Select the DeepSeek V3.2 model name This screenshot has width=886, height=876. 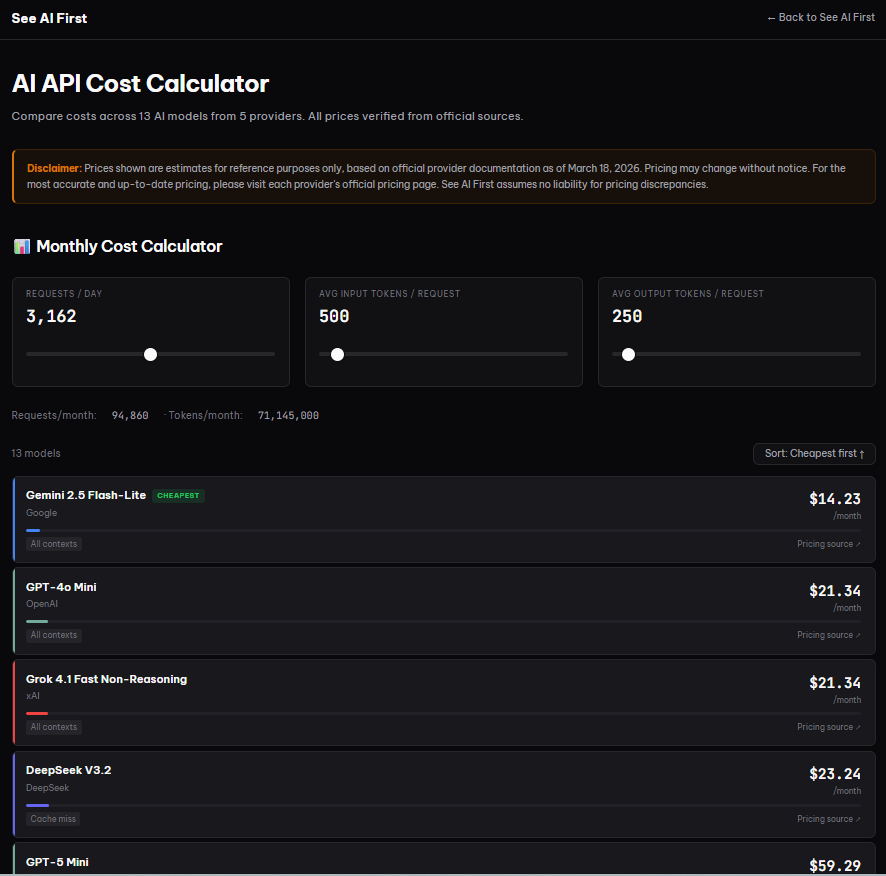pos(68,770)
